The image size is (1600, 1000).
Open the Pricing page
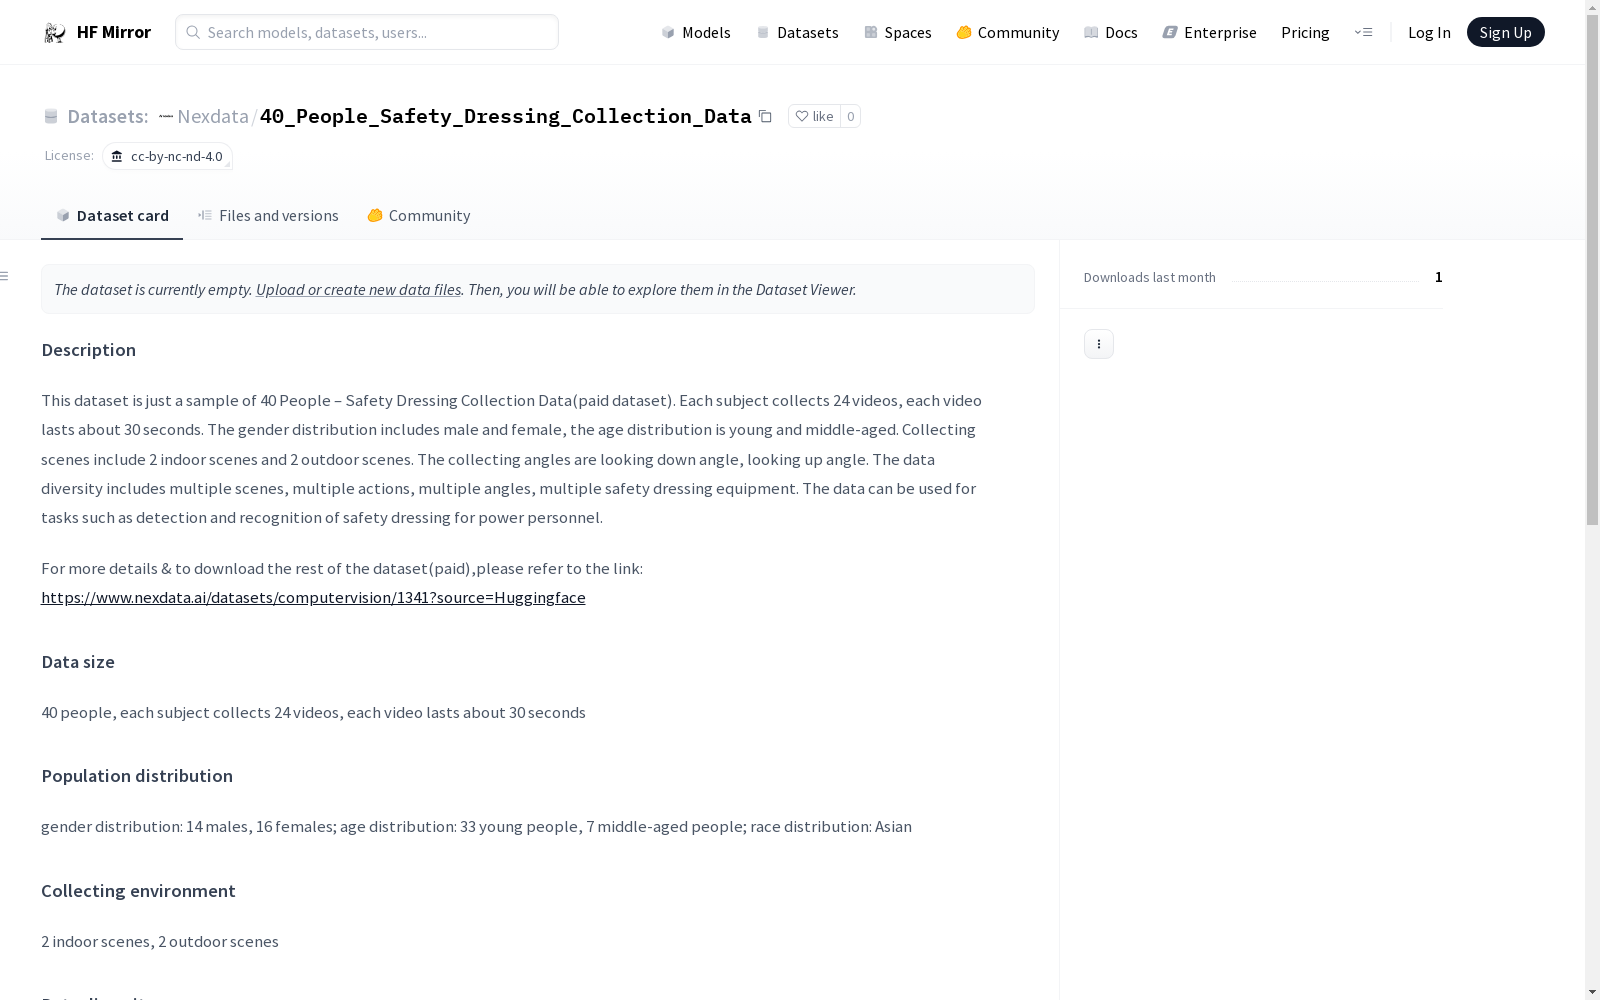(1305, 32)
